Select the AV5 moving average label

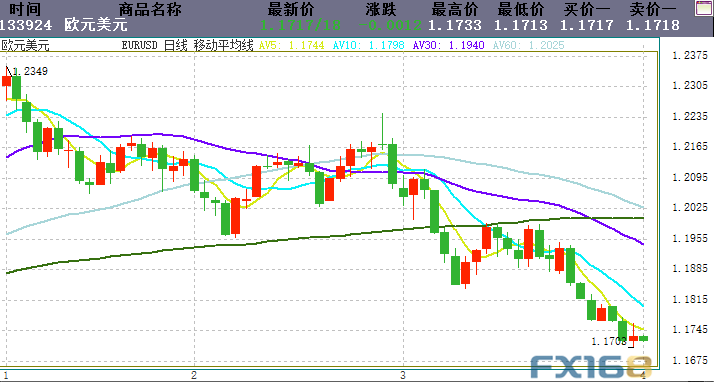pos(291,45)
